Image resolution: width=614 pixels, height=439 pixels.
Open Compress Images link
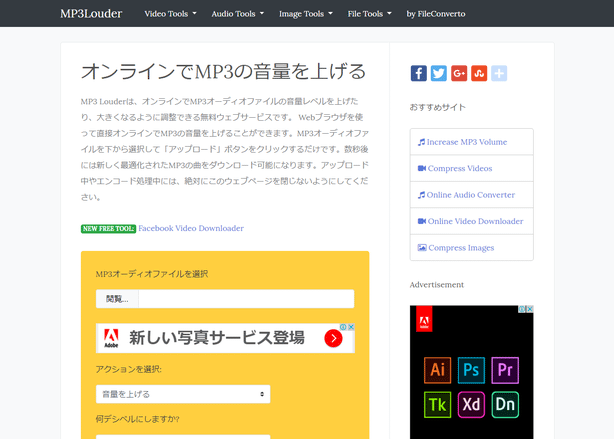coord(461,248)
